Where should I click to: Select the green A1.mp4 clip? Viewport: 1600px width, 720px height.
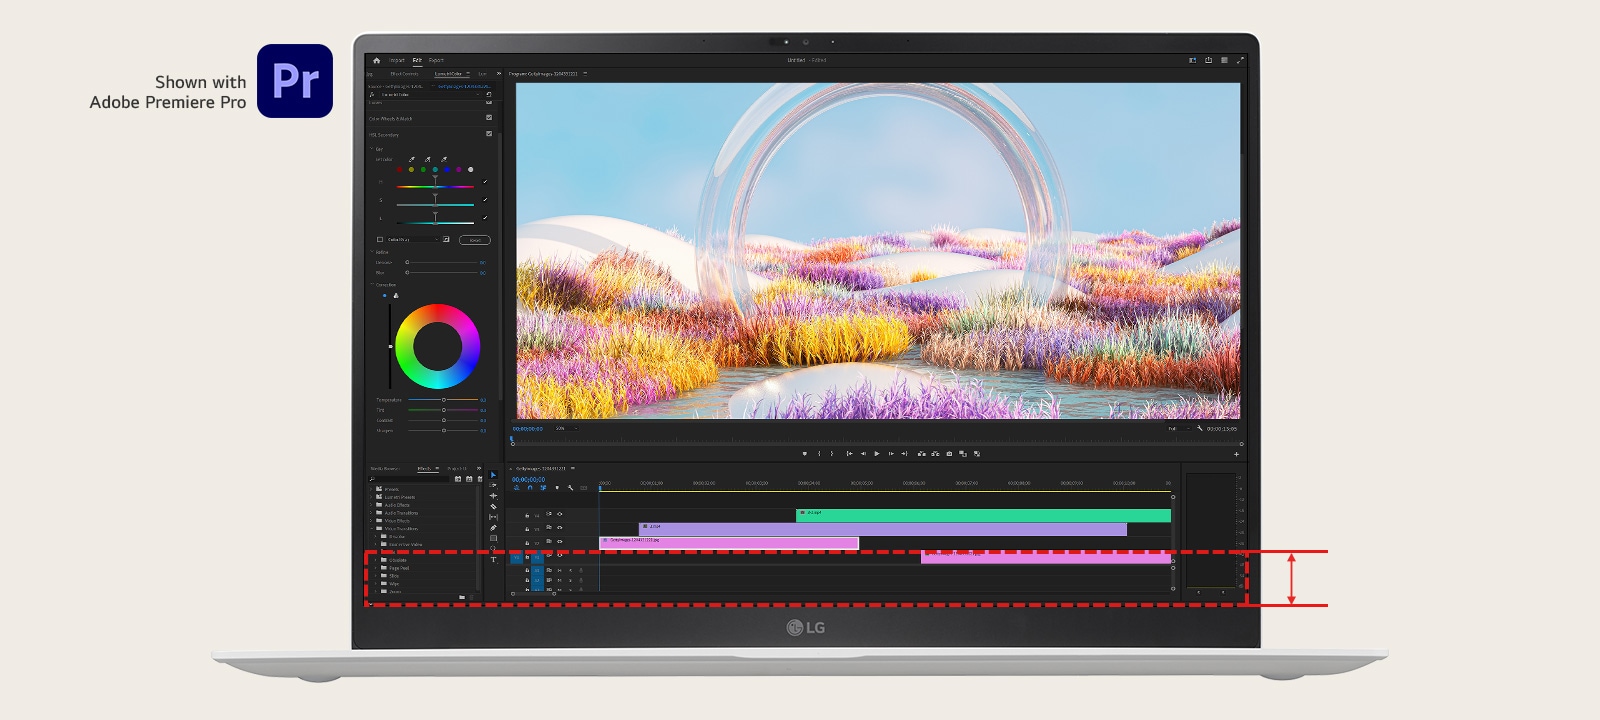[983, 515]
